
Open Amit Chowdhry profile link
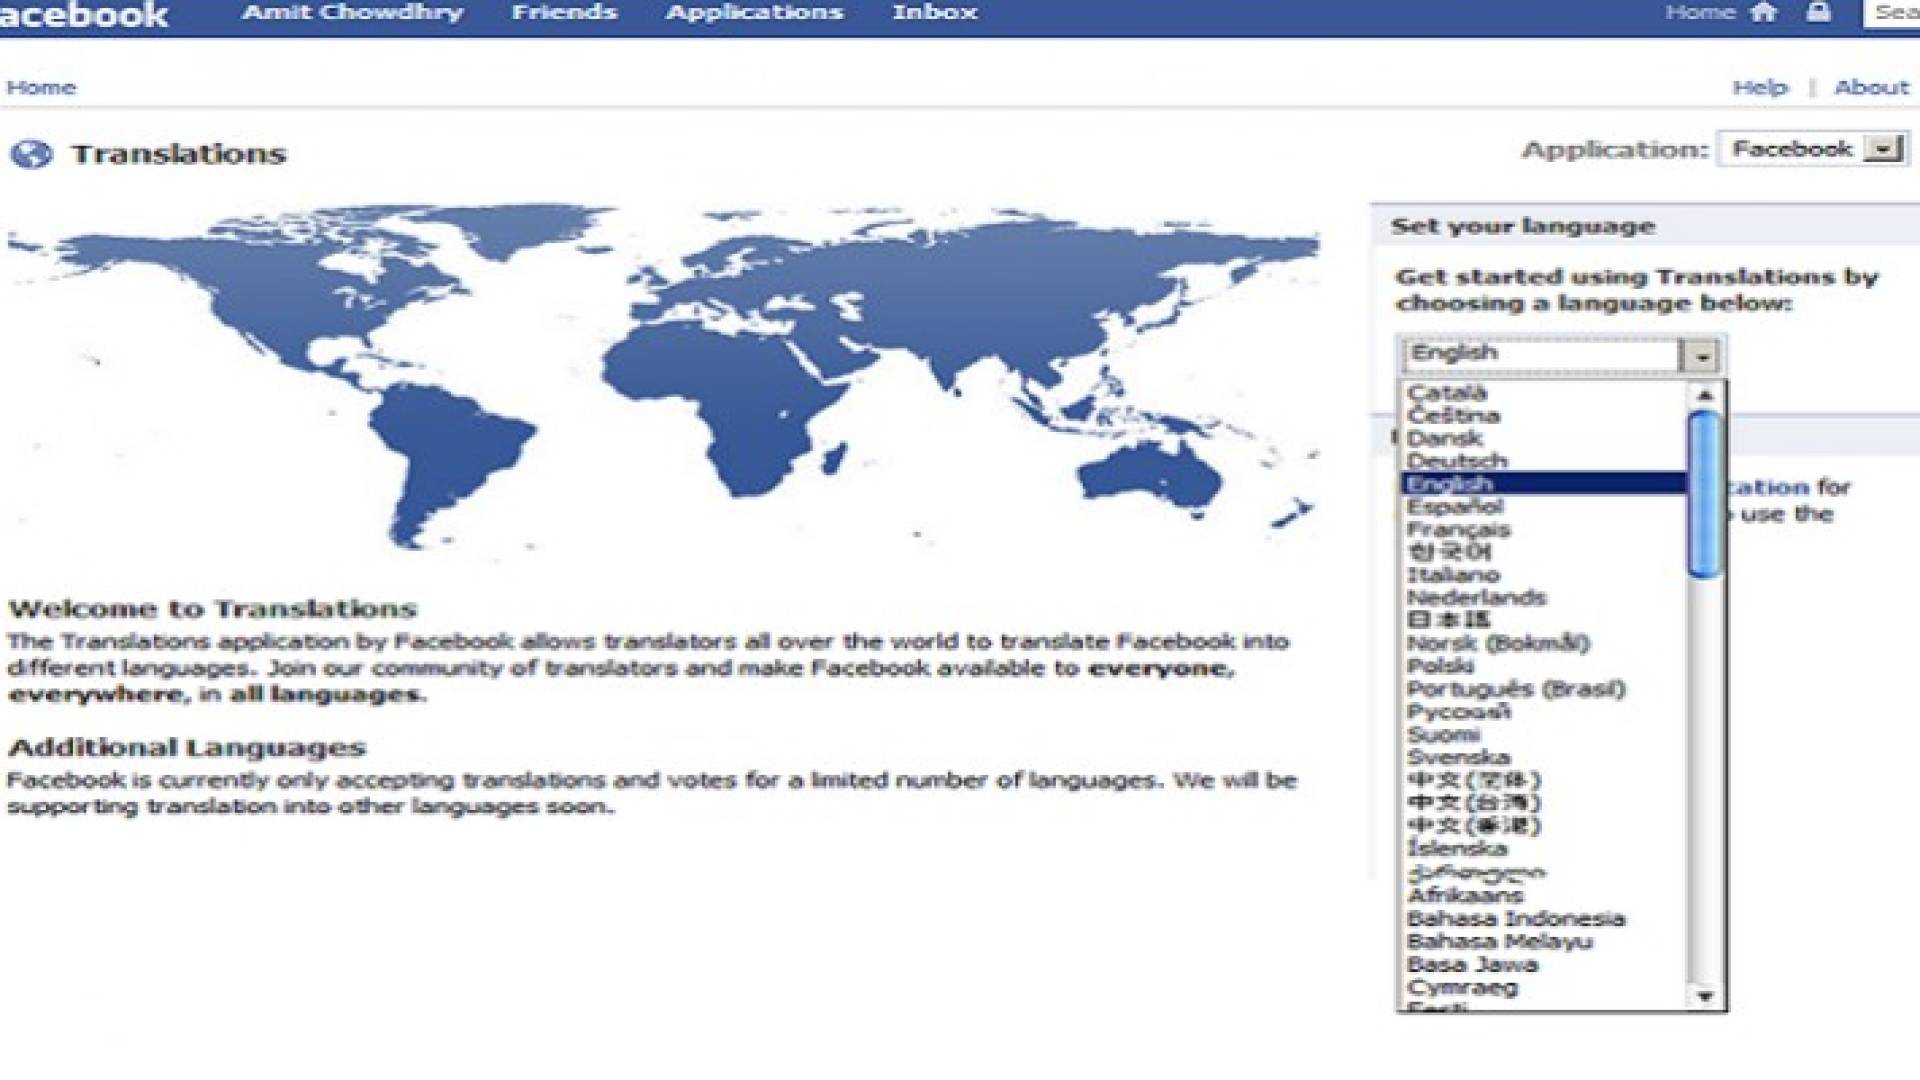[x=352, y=12]
